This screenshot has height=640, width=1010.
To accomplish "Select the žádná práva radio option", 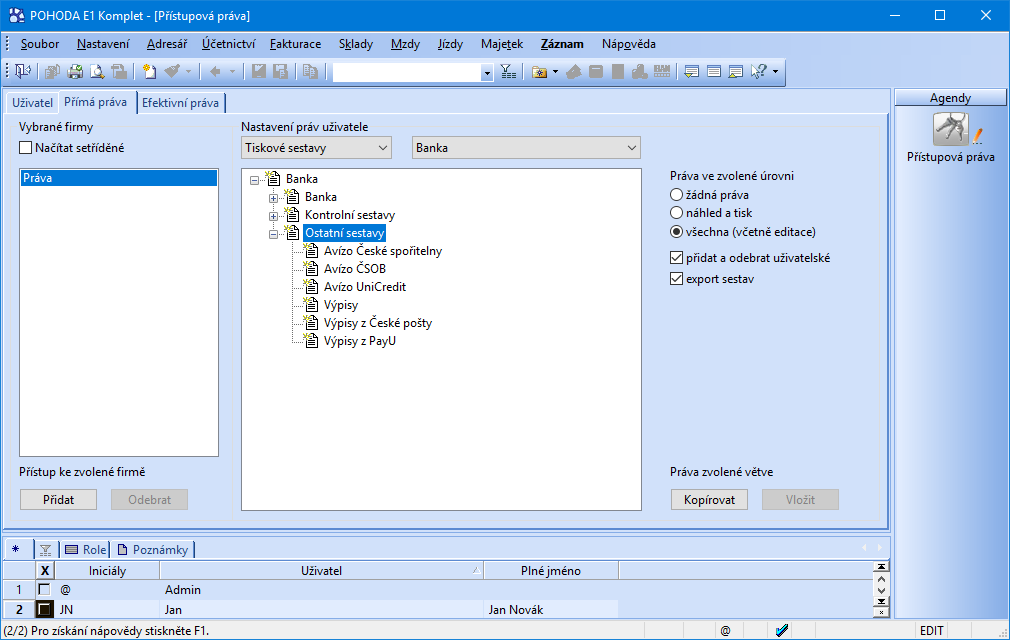I will pyautogui.click(x=677, y=195).
